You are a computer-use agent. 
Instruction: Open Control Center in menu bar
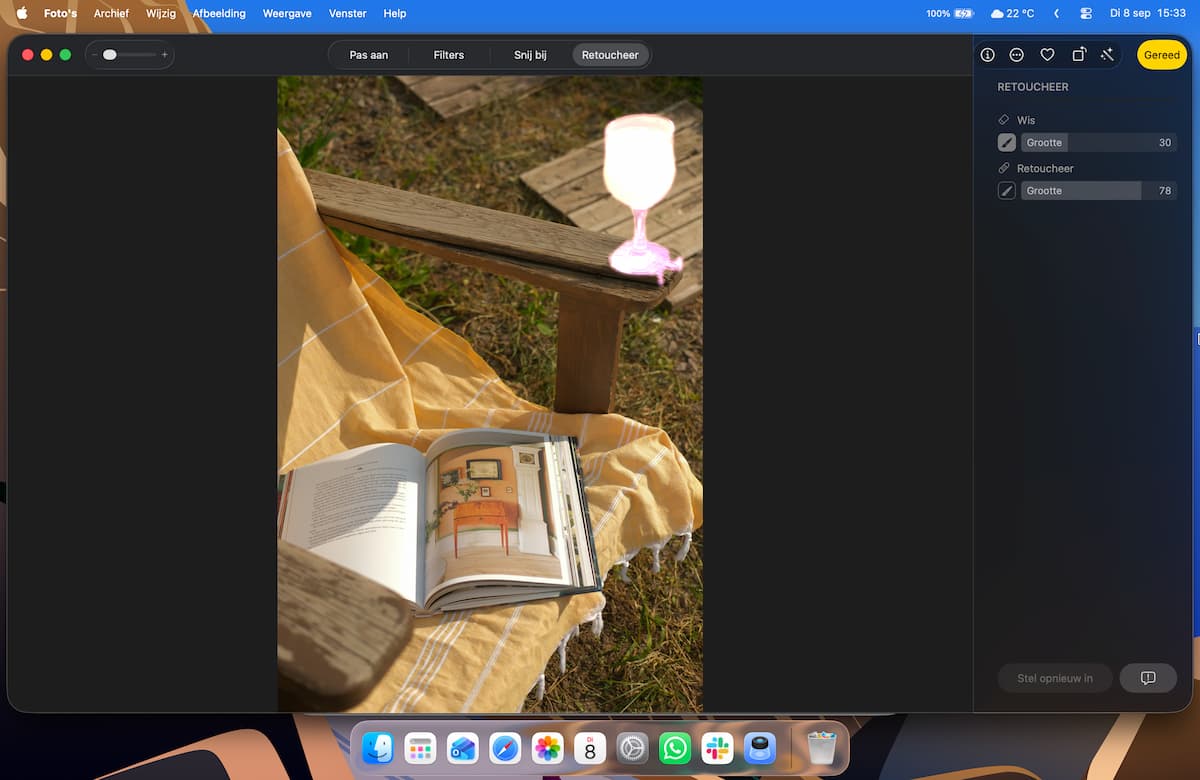(1086, 14)
